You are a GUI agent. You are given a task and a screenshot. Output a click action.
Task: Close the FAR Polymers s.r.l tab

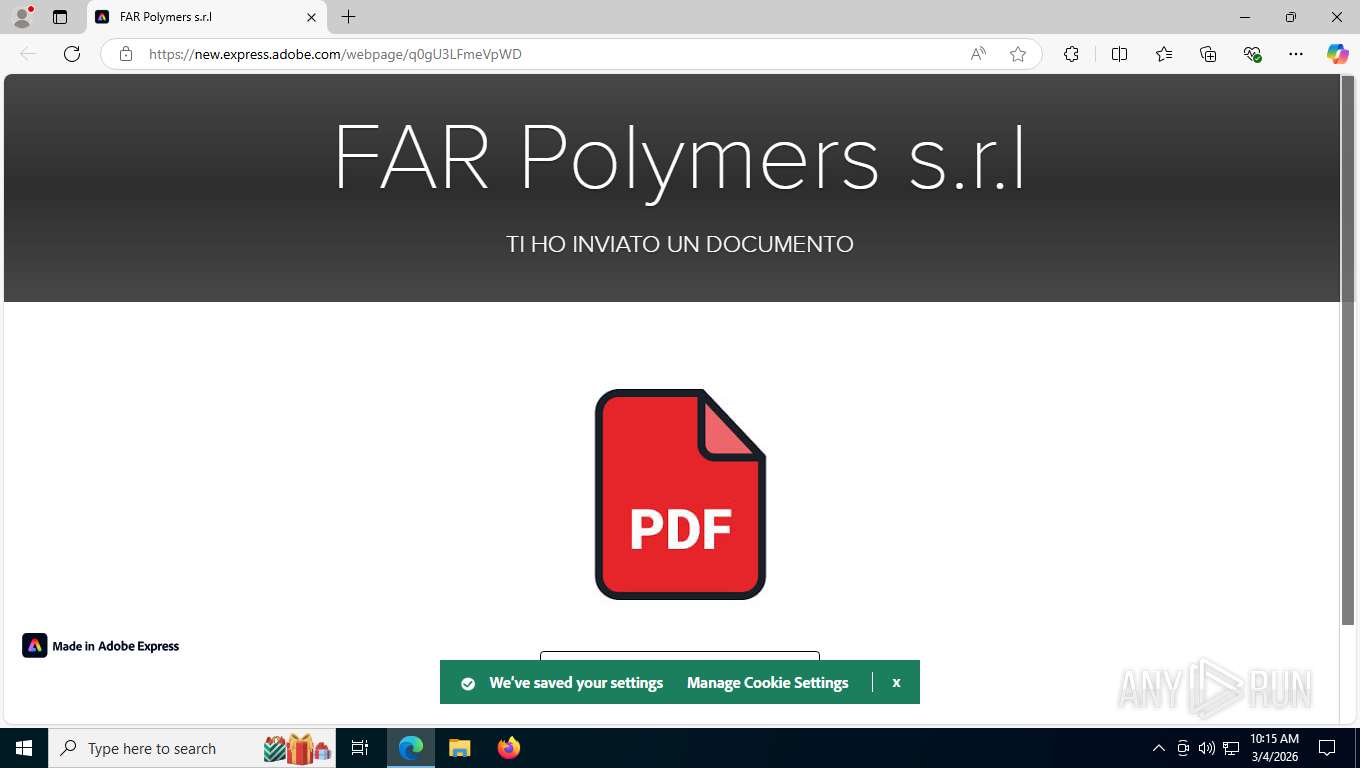coord(311,17)
